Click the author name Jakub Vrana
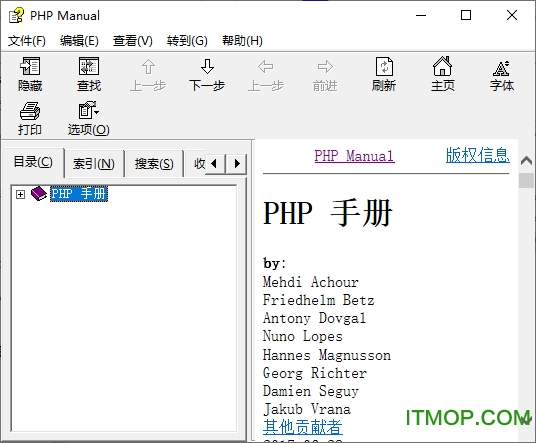 coord(307,409)
